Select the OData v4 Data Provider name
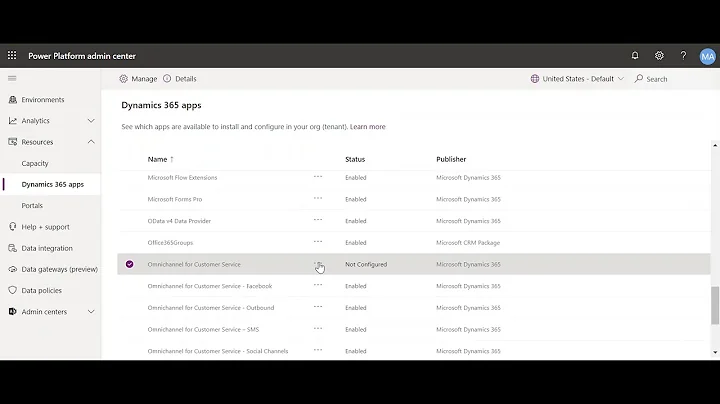The width and height of the screenshot is (720, 404). [179, 221]
